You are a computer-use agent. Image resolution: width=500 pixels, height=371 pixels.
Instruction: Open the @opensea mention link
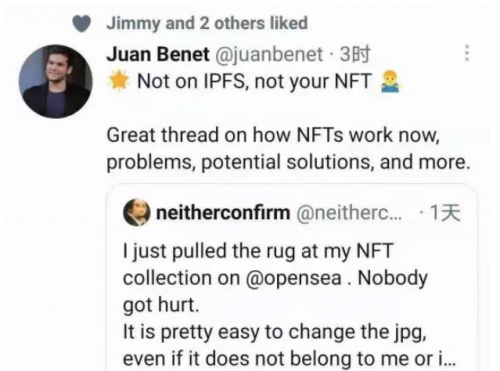click(x=294, y=278)
